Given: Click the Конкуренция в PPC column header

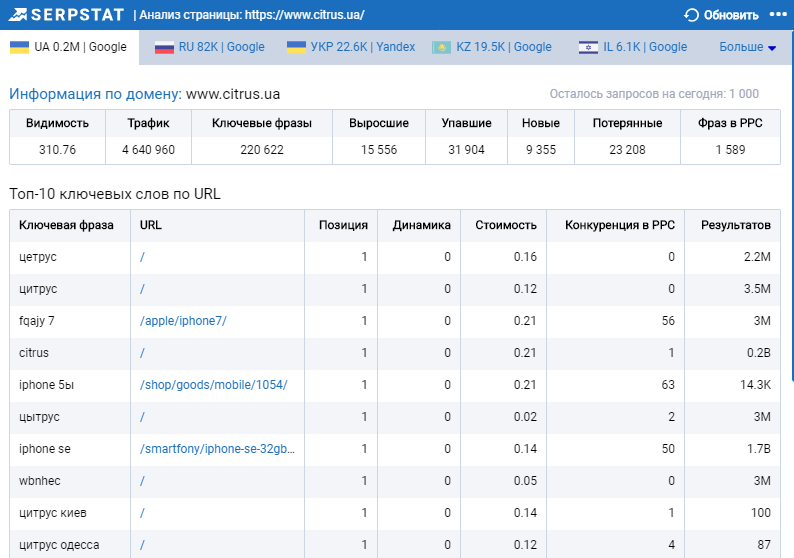Looking at the screenshot, I should pos(620,225).
